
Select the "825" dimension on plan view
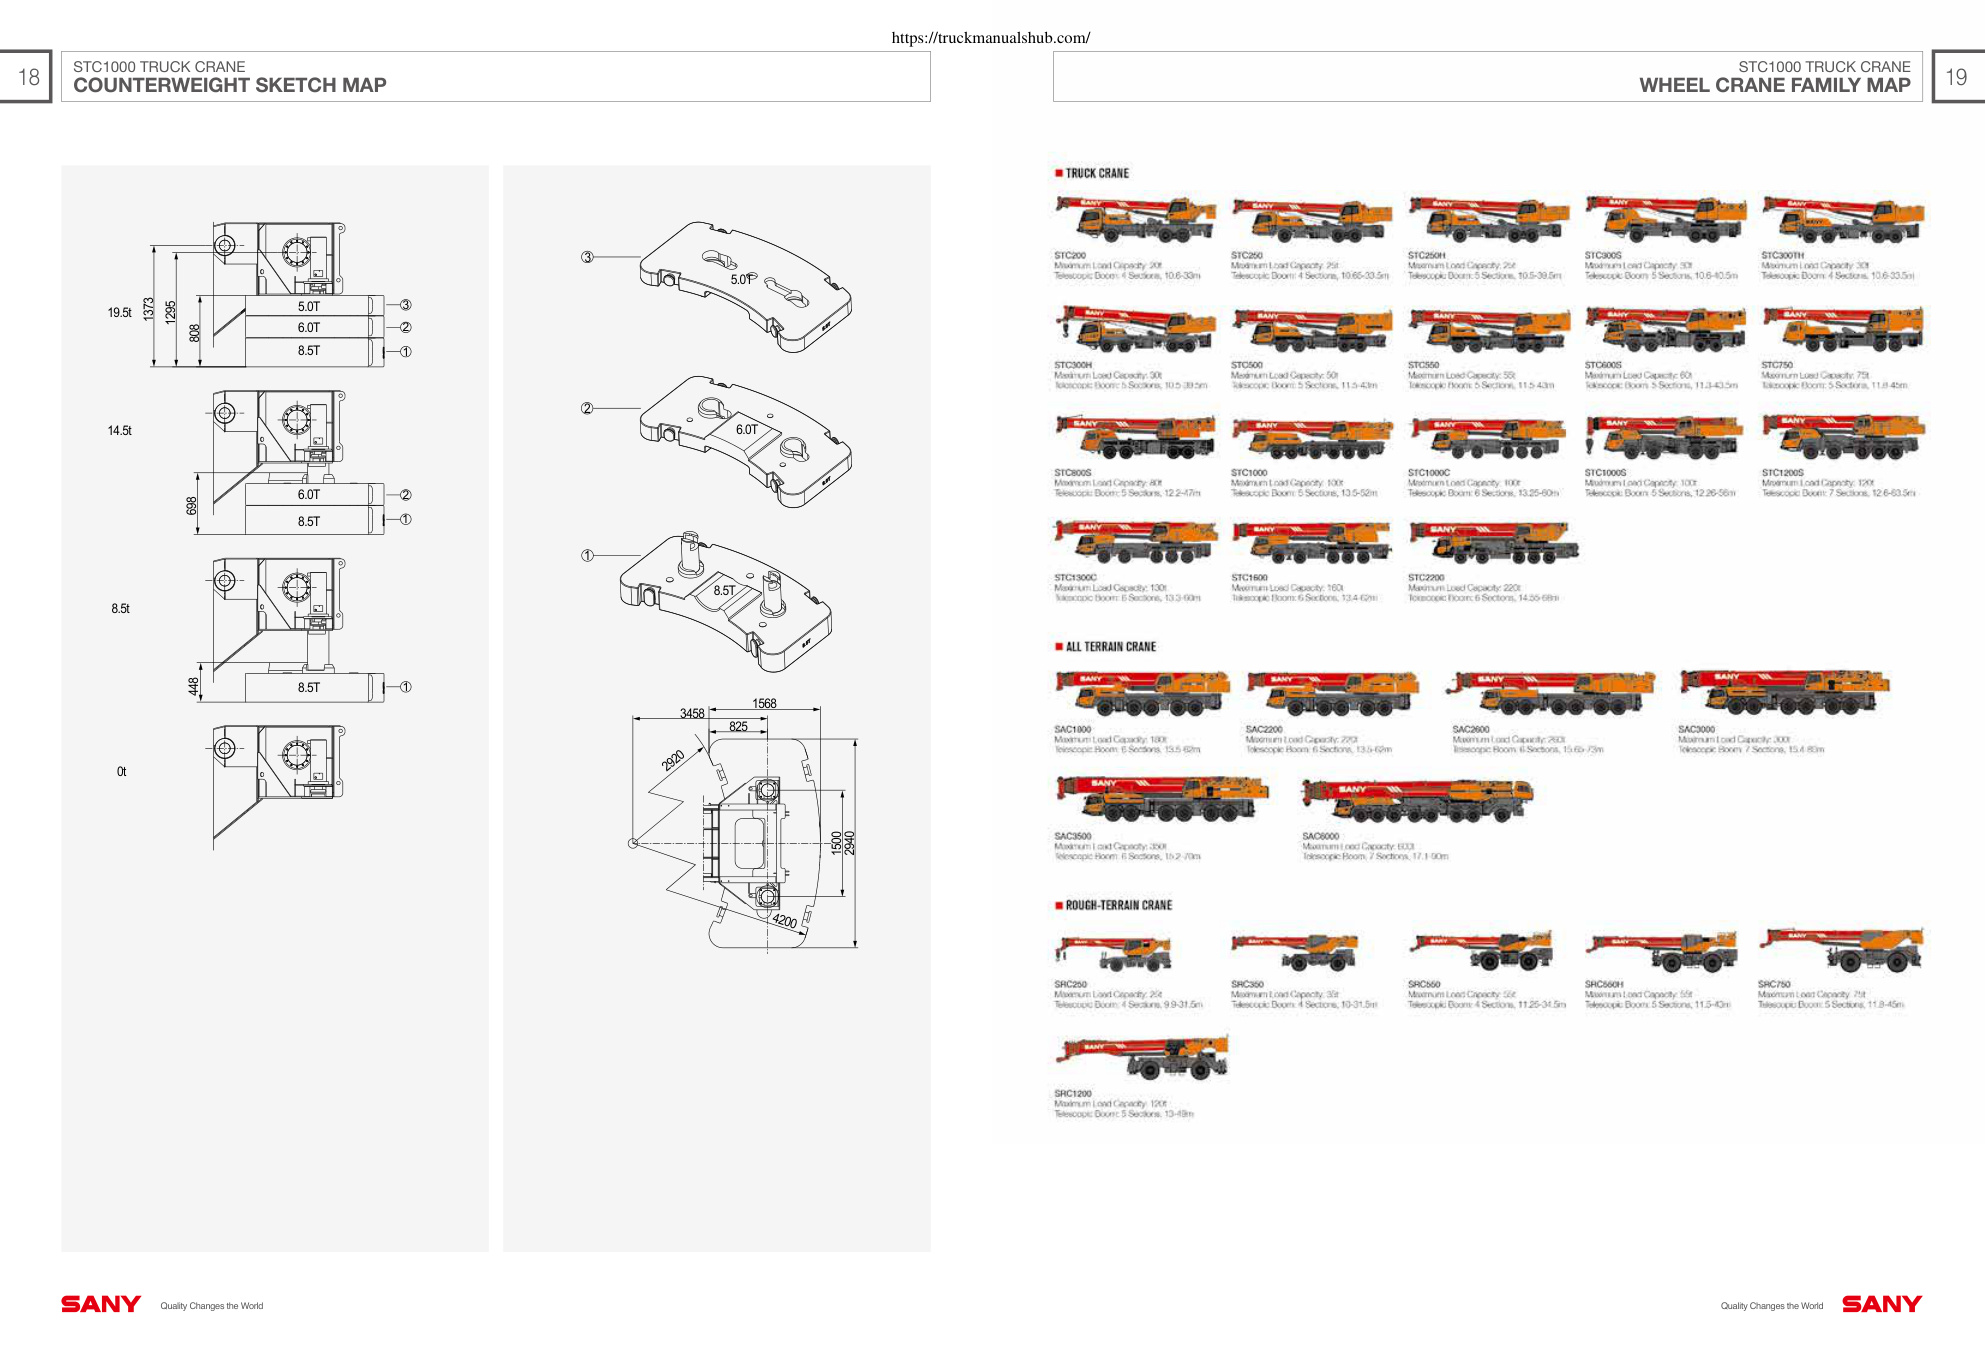(738, 727)
